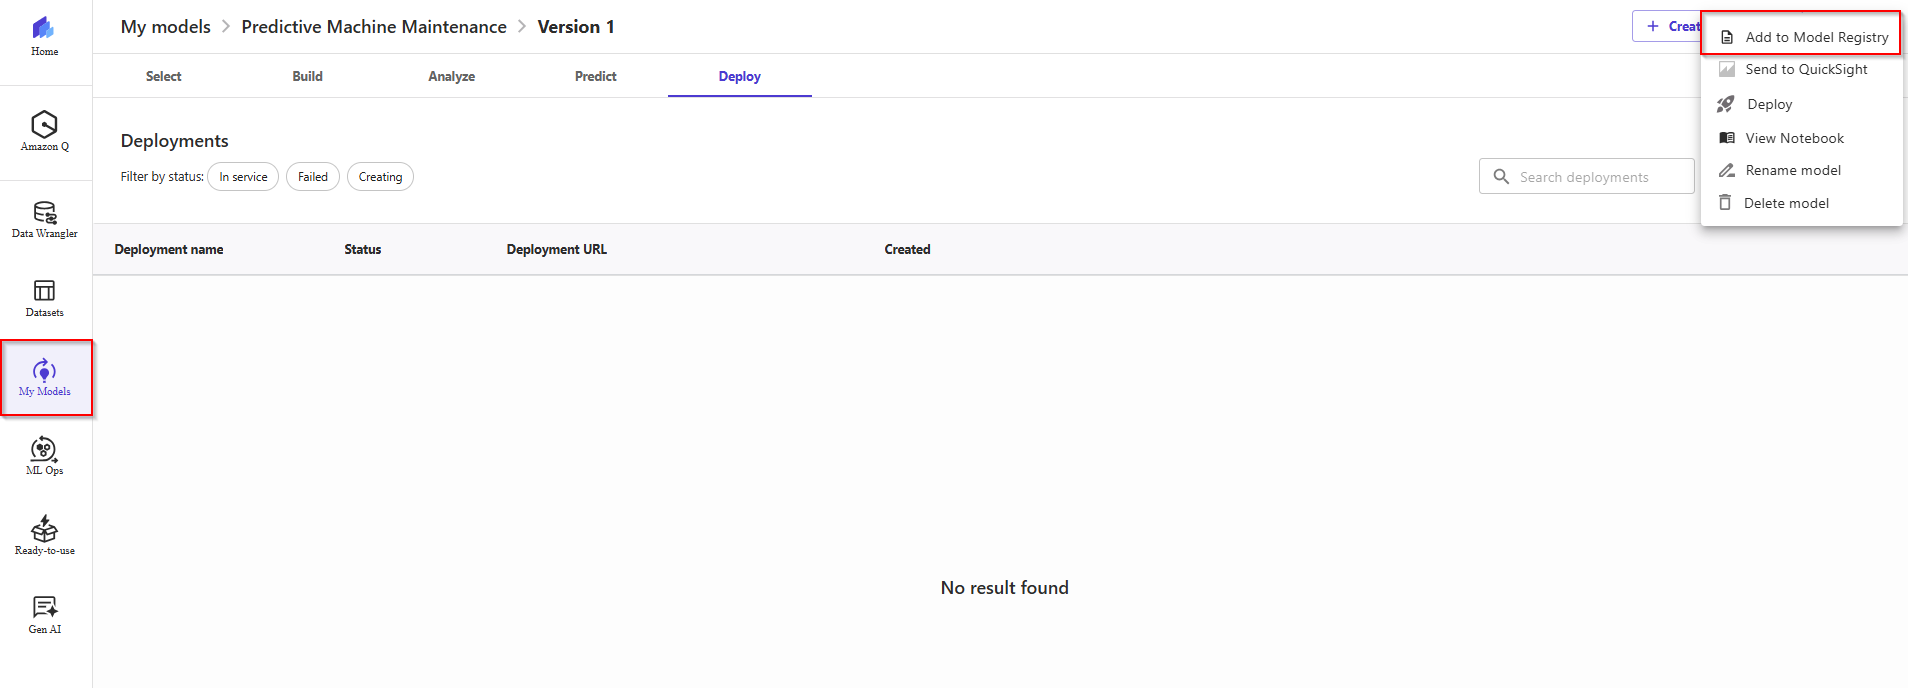This screenshot has width=1908, height=688.
Task: Go to Home in the sidebar
Action: pos(44,37)
